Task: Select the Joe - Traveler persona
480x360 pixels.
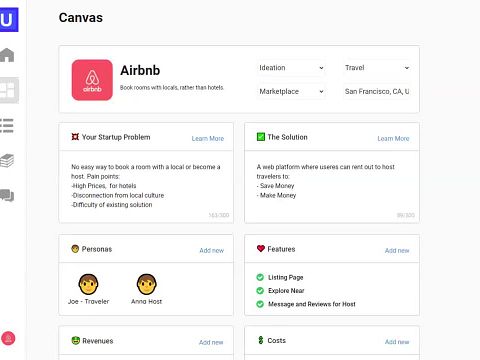Action: tap(88, 289)
